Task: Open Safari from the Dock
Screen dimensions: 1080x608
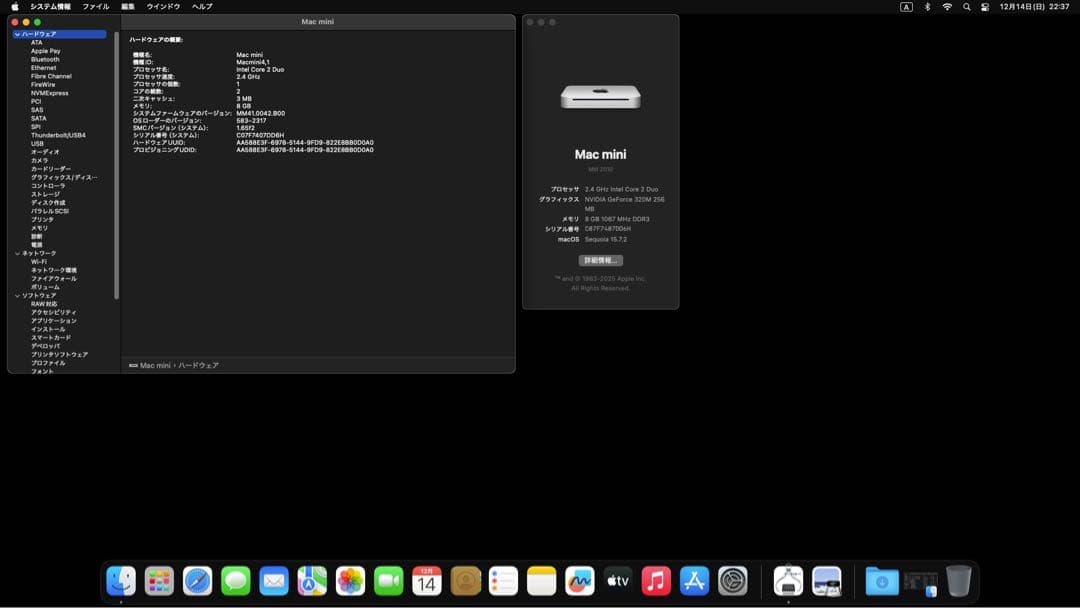Action: point(197,580)
